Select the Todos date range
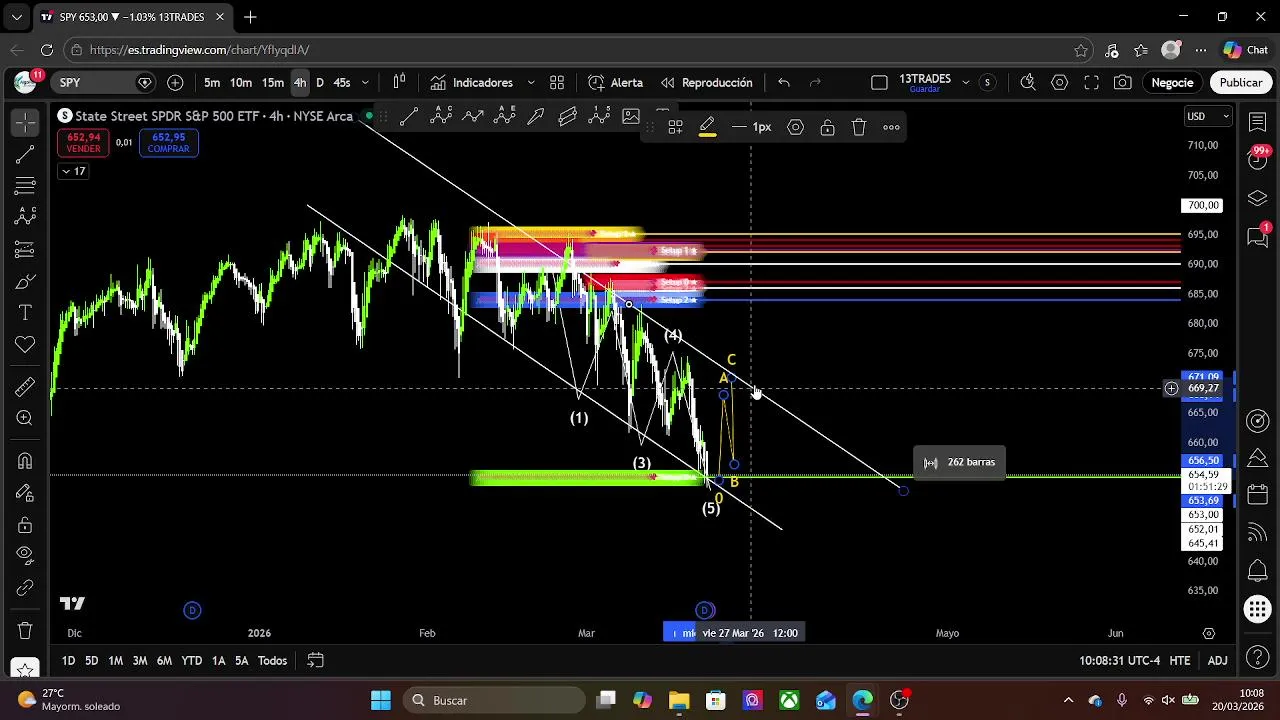This screenshot has height=720, width=1280. point(272,661)
